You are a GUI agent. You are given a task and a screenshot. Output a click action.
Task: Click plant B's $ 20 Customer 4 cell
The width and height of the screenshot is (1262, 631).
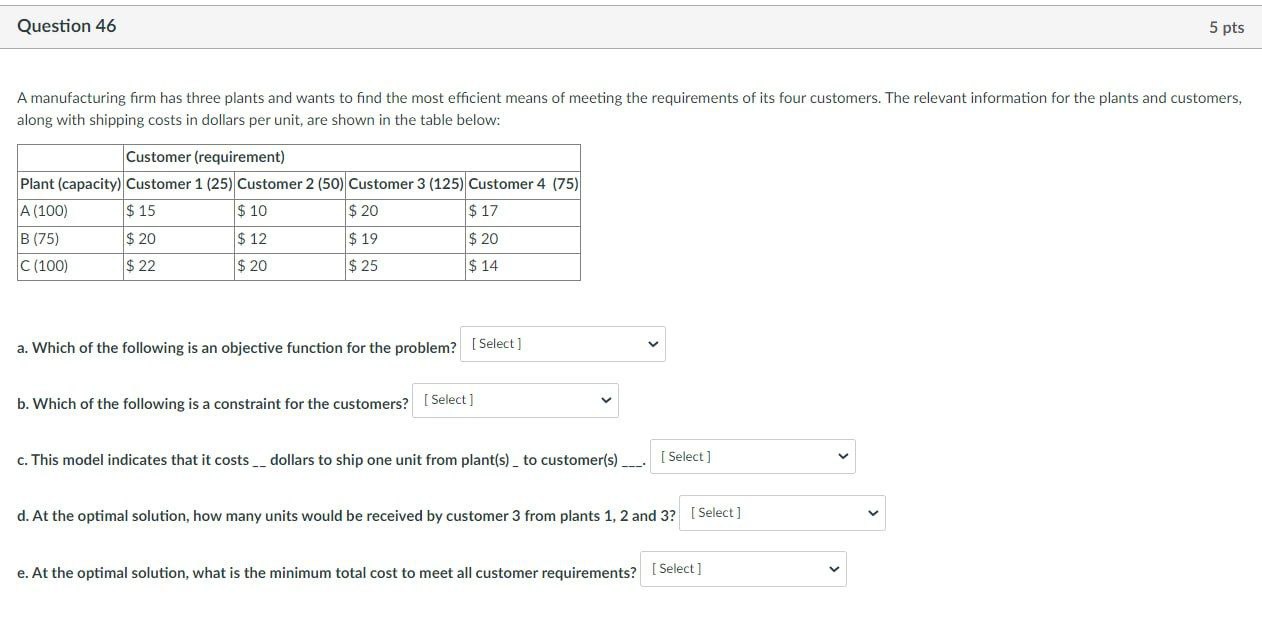(x=523, y=240)
